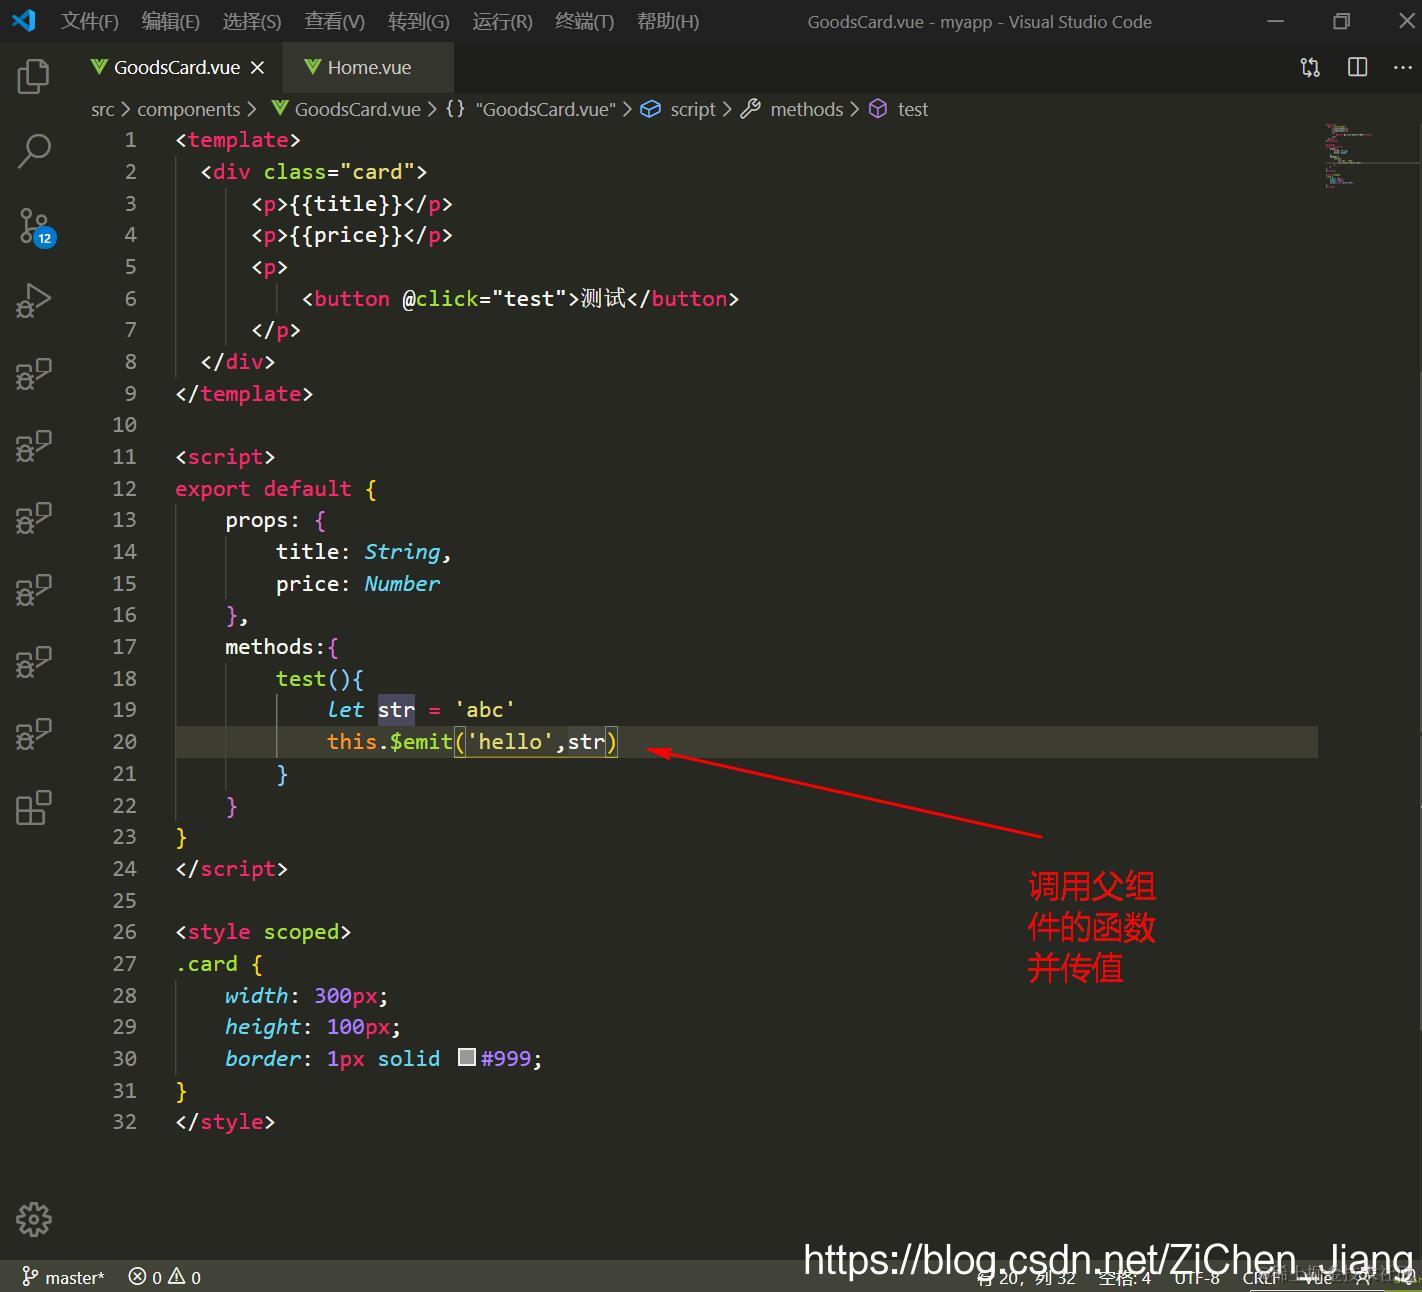Click 'style scoped' tag on line 26
The height and width of the screenshot is (1292, 1422).
point(263,932)
